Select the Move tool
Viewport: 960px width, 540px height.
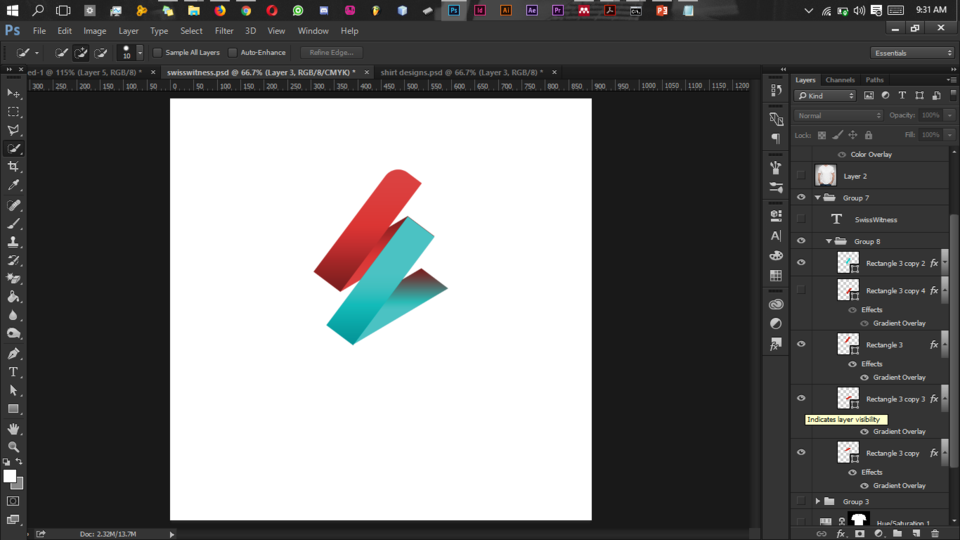(x=13, y=94)
